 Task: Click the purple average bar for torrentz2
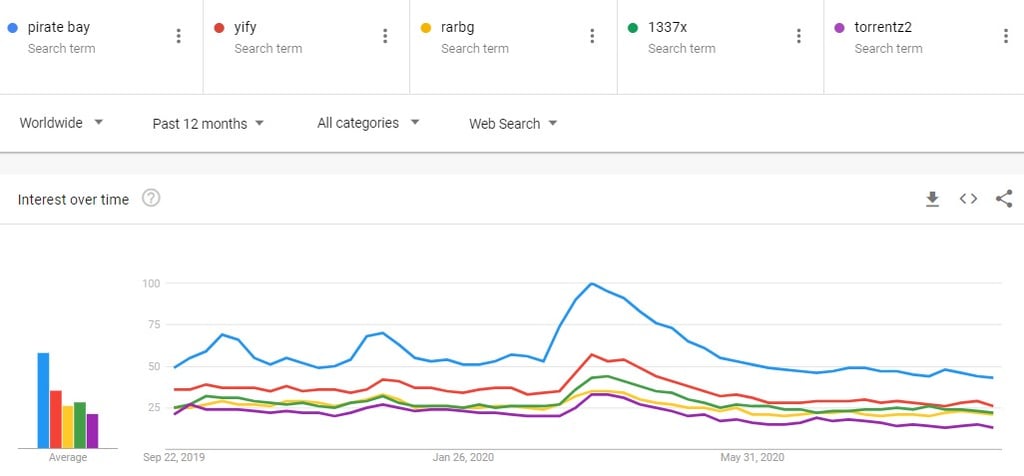point(92,431)
